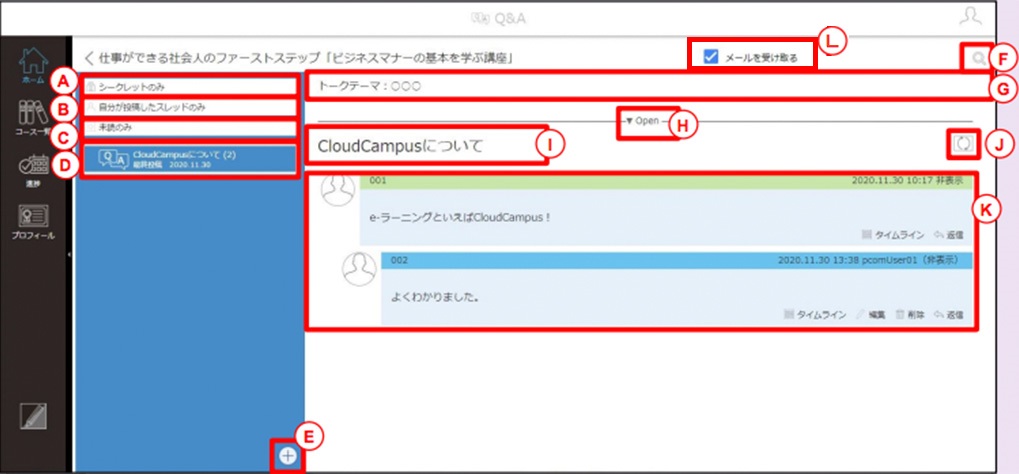This screenshot has width=1019, height=474.
Task: Click 返信 on post 001
Action: pos(949,235)
